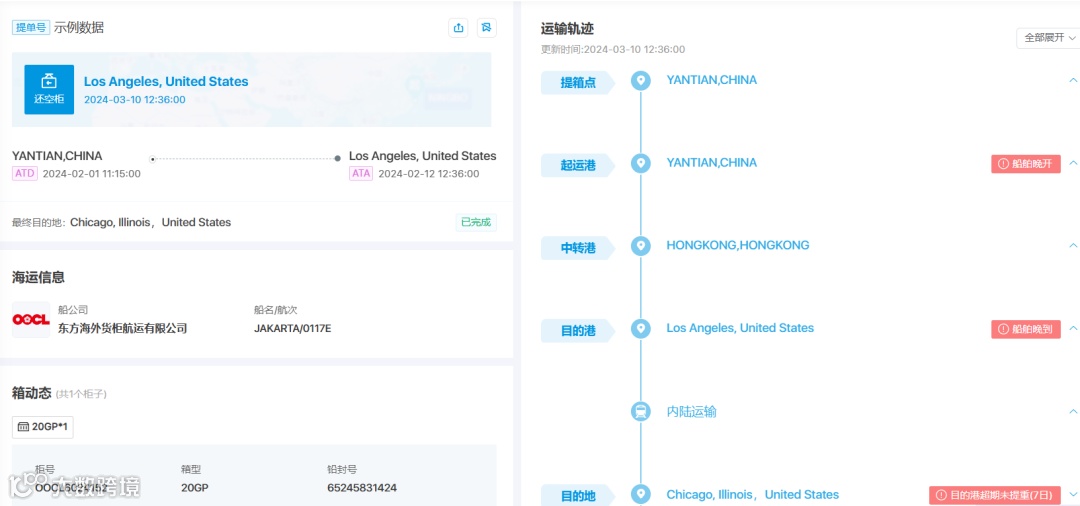The width and height of the screenshot is (1080, 506).
Task: Click arrival time 2024-02-12 12:36:00
Action: 428,173
